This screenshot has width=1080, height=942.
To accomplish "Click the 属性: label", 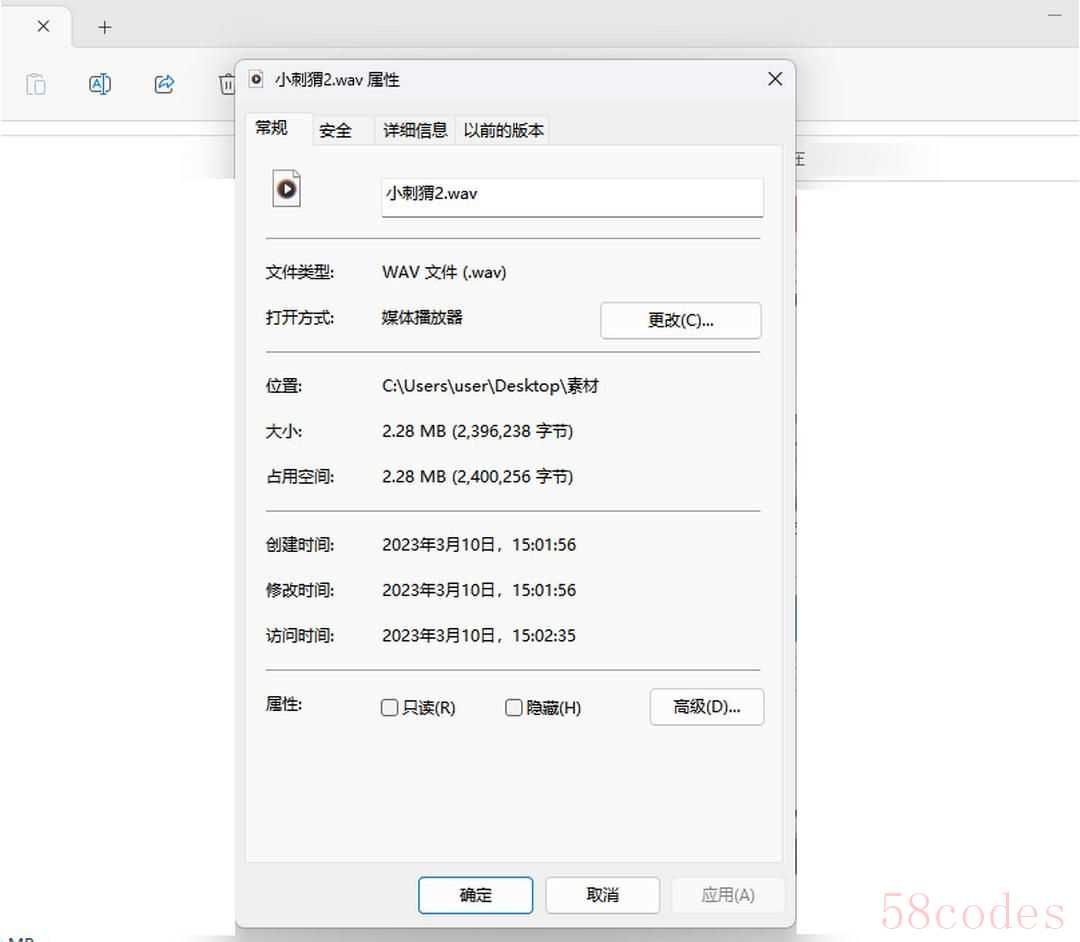I will coord(284,704).
